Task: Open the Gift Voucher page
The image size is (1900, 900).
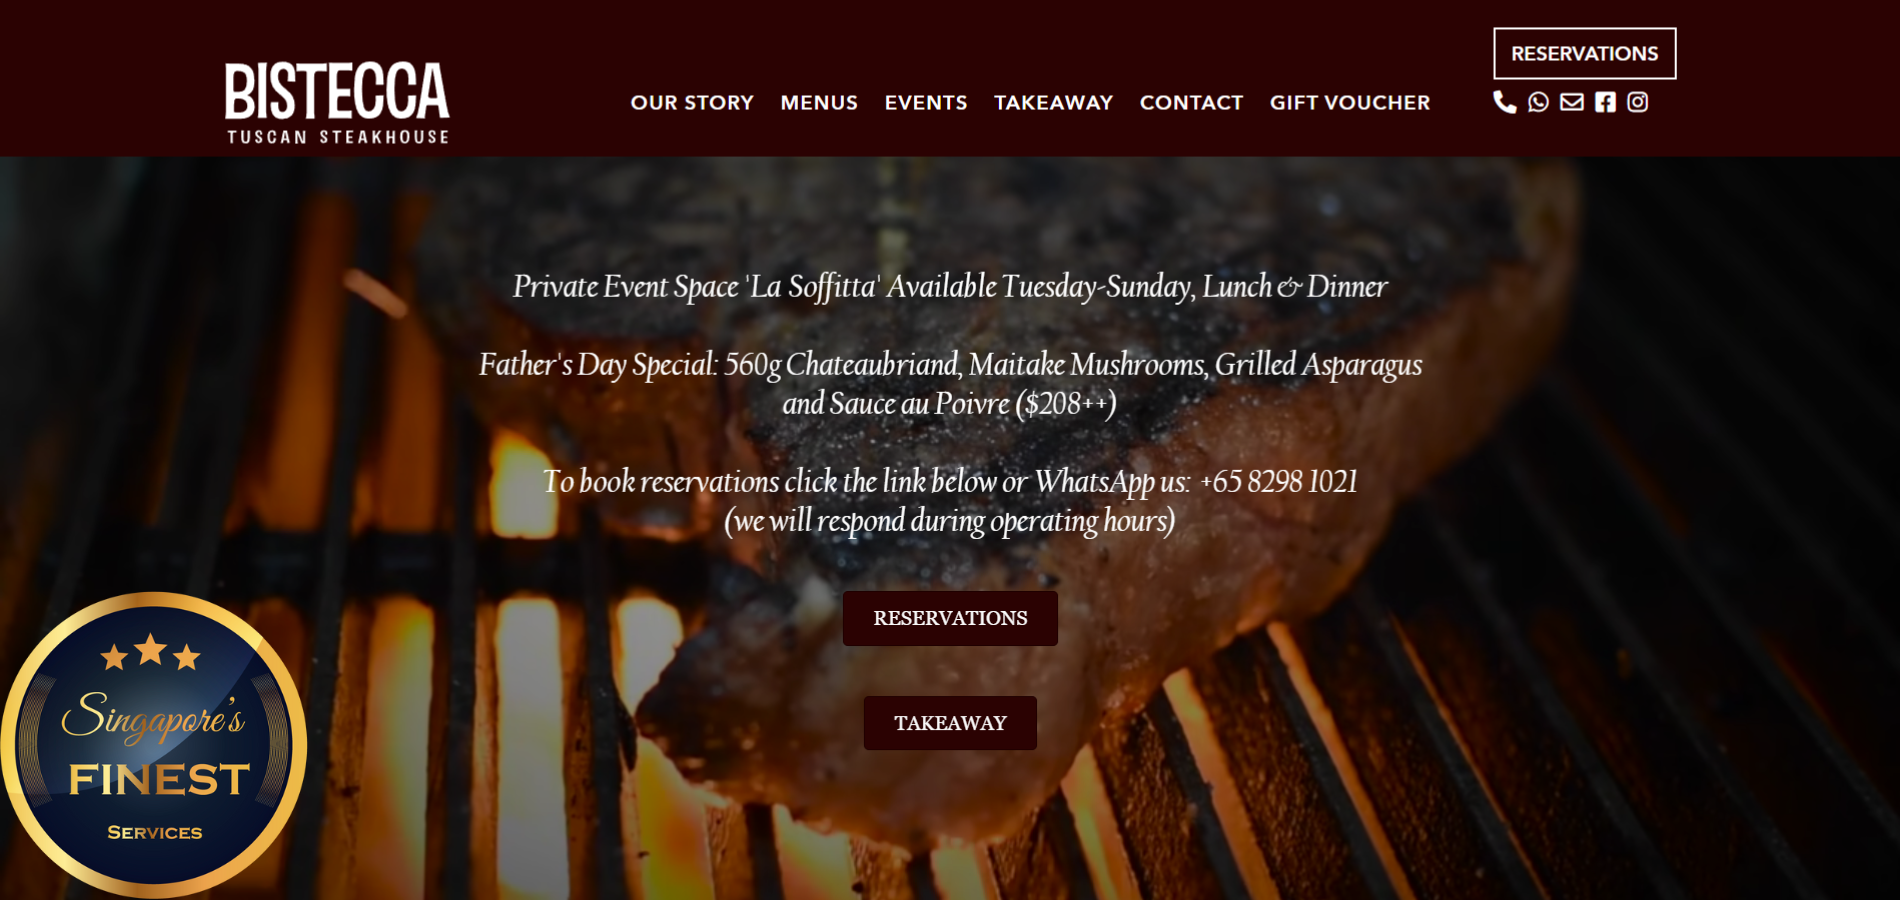Action: click(x=1350, y=103)
